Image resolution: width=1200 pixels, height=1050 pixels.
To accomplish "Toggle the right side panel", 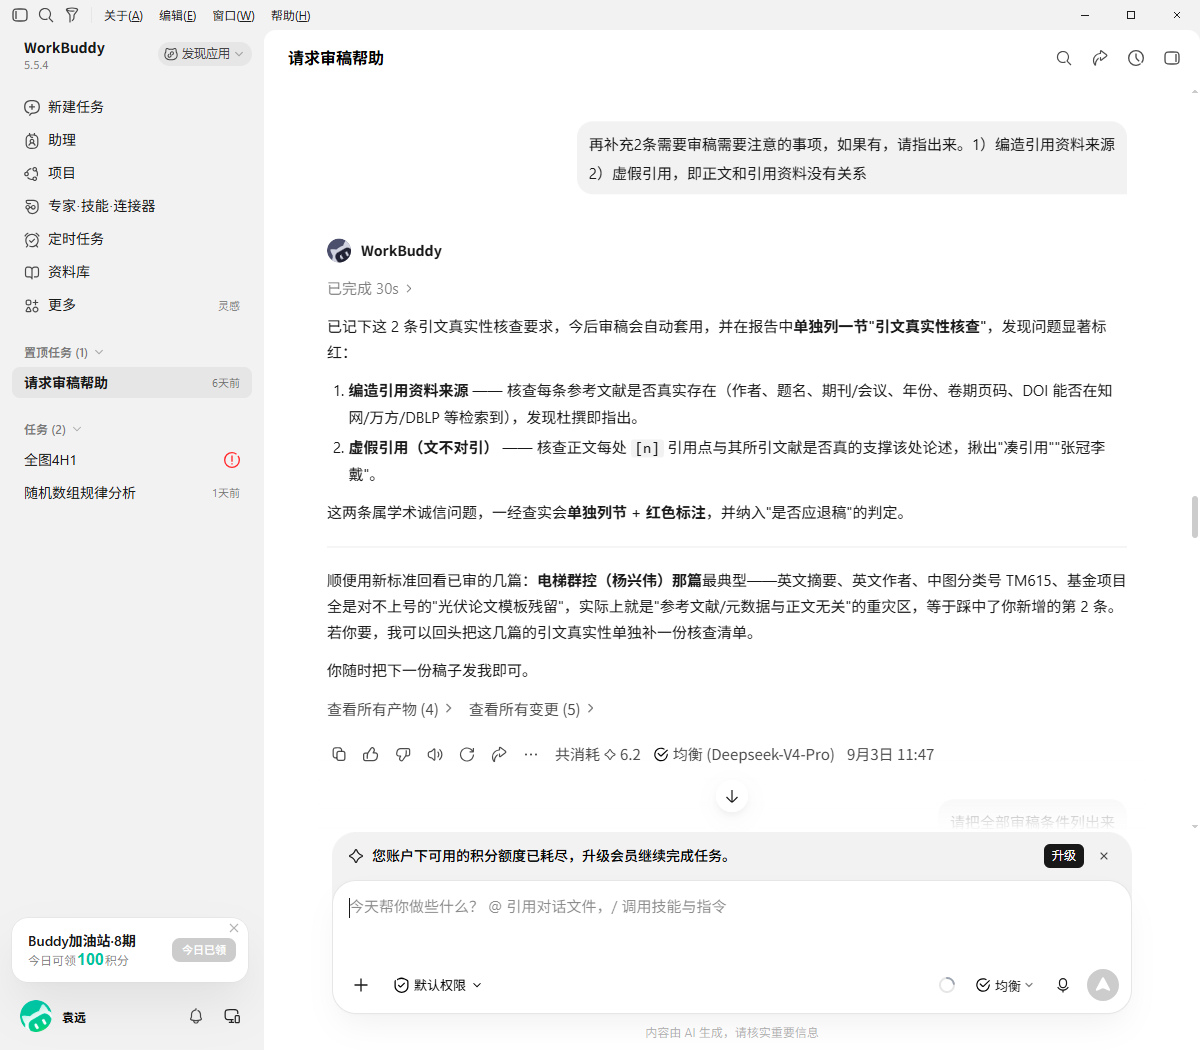I will point(1172,58).
